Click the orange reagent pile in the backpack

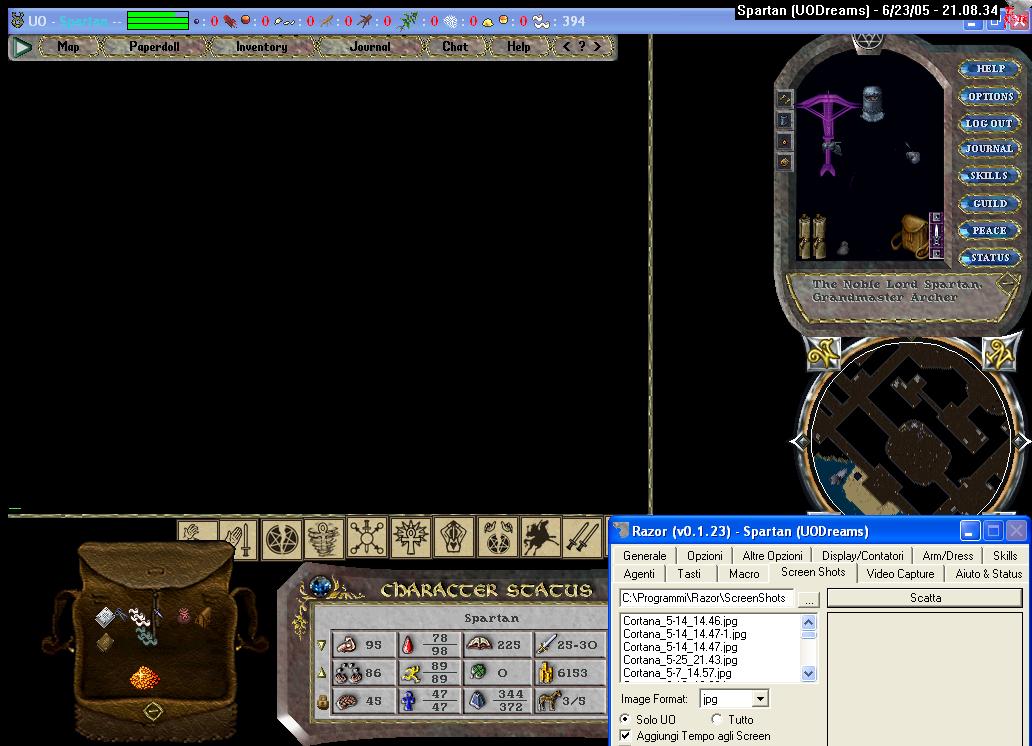click(144, 677)
